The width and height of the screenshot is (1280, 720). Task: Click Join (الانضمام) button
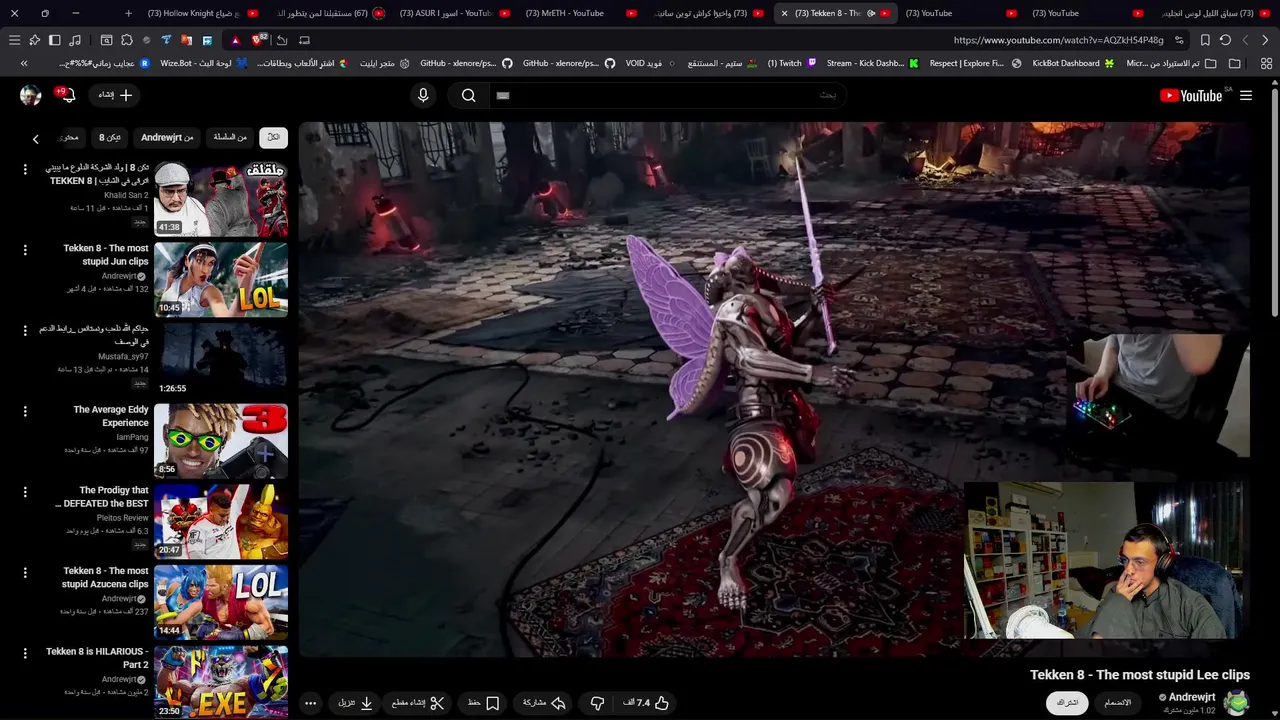1118,703
